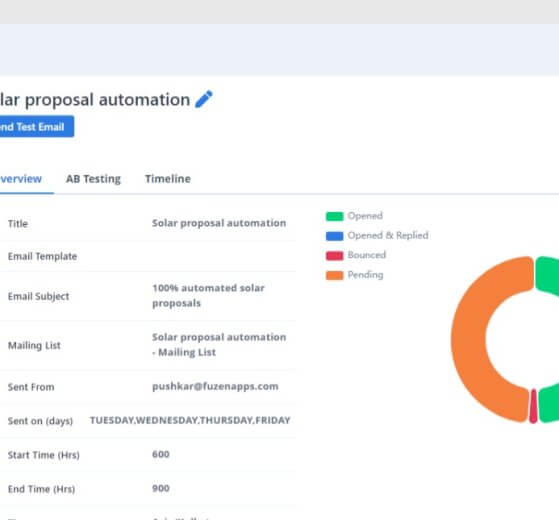Toggle the Pending orange legend swatch
This screenshot has height=520, width=559.
point(334,275)
